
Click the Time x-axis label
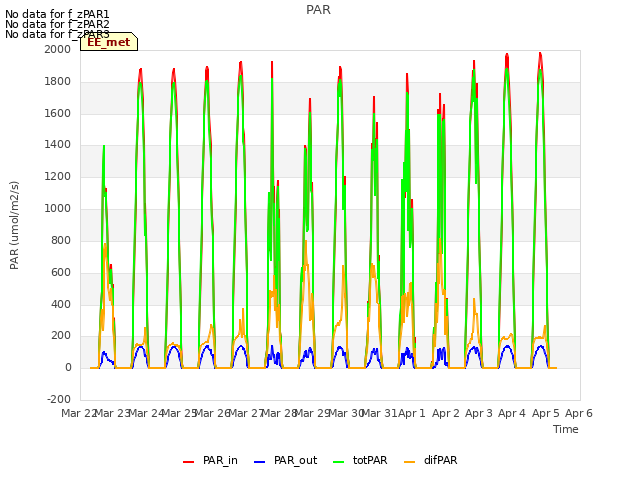(566, 429)
